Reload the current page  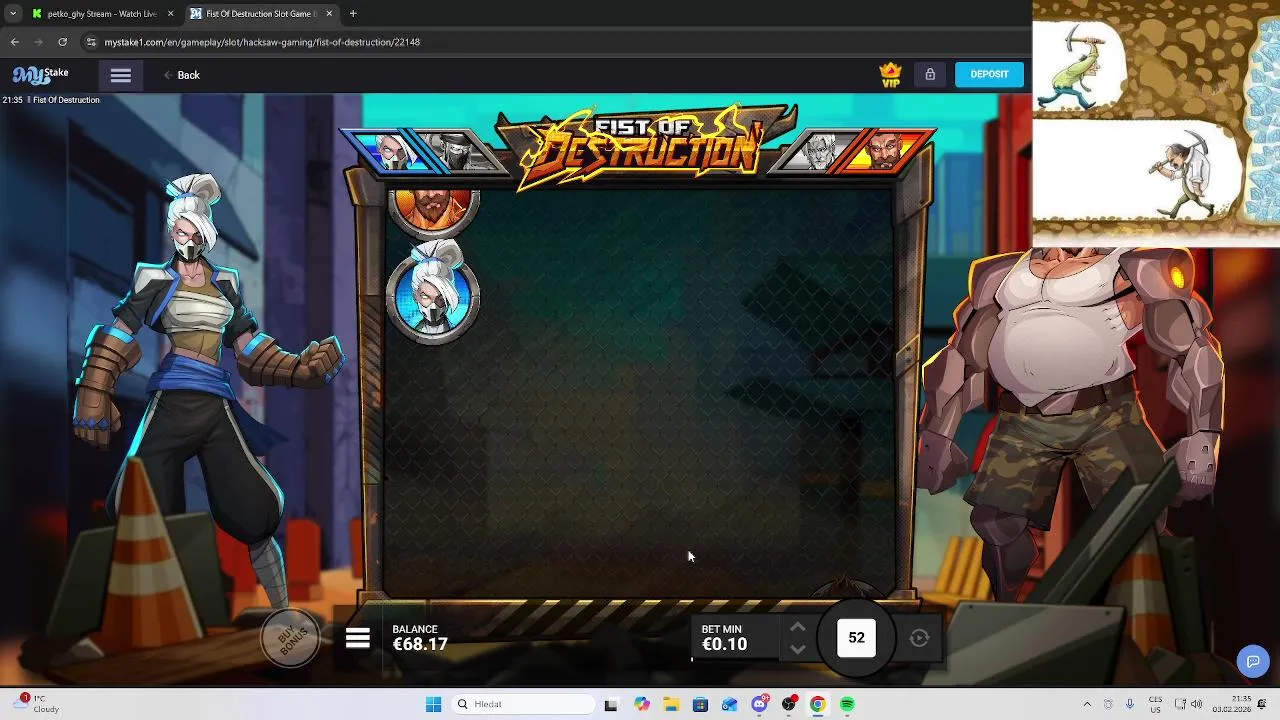coord(62,42)
